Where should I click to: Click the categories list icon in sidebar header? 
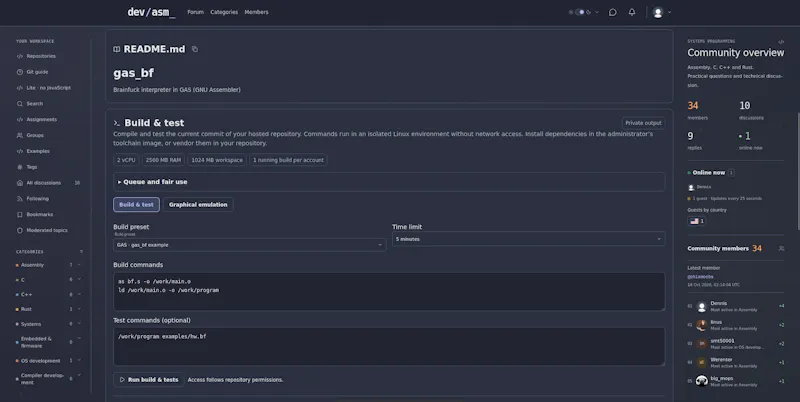[81, 252]
